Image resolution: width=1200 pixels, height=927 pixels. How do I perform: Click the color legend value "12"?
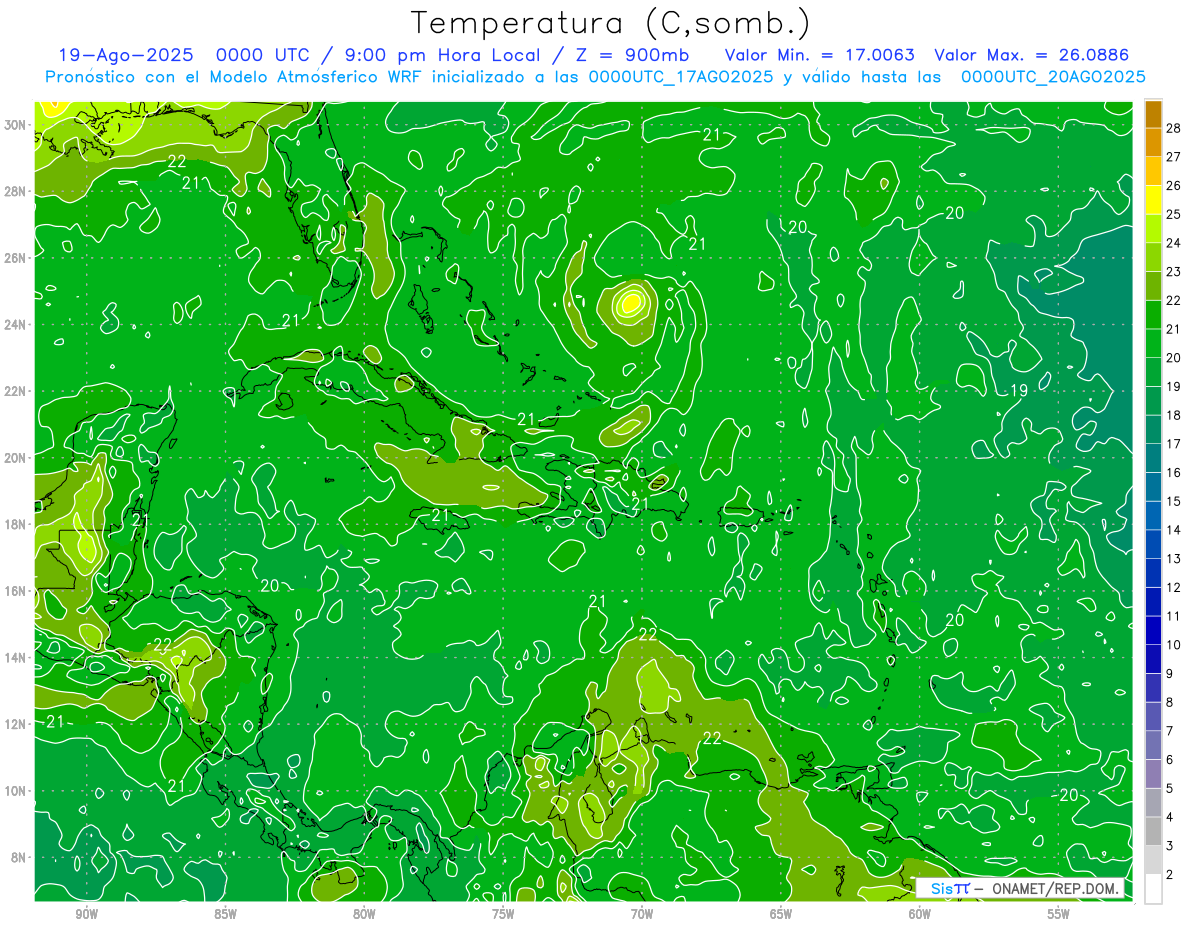(x=1174, y=588)
